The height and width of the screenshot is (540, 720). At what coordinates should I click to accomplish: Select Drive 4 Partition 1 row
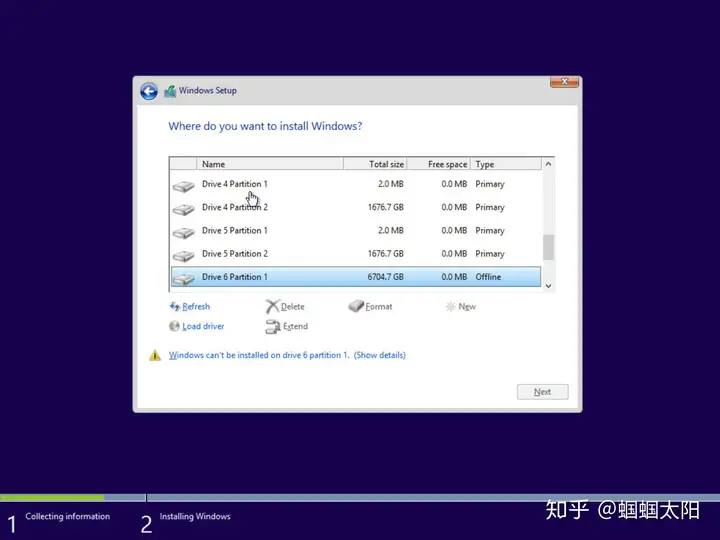[x=356, y=184]
